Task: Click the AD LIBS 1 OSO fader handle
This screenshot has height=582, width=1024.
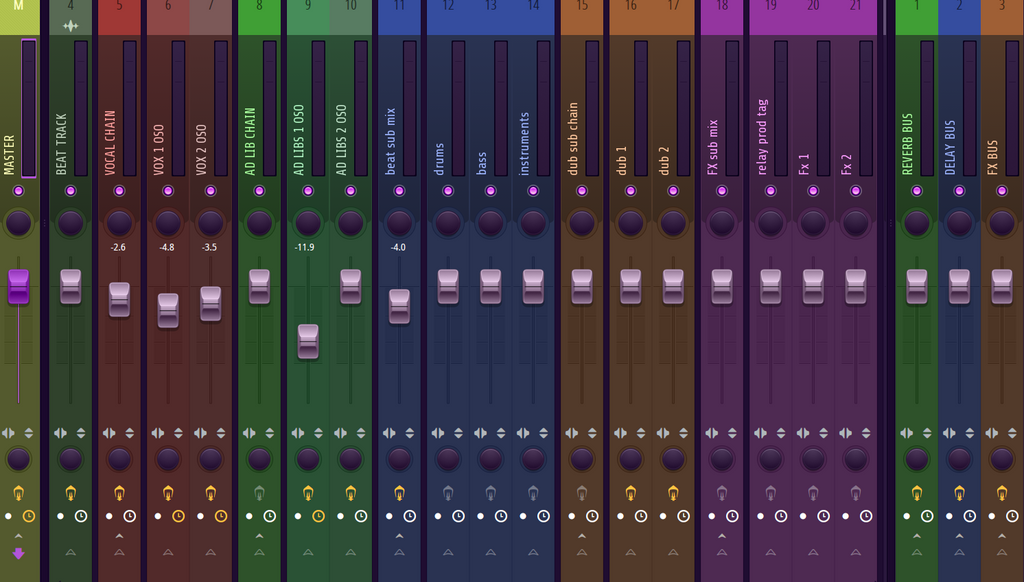Action: pos(308,341)
